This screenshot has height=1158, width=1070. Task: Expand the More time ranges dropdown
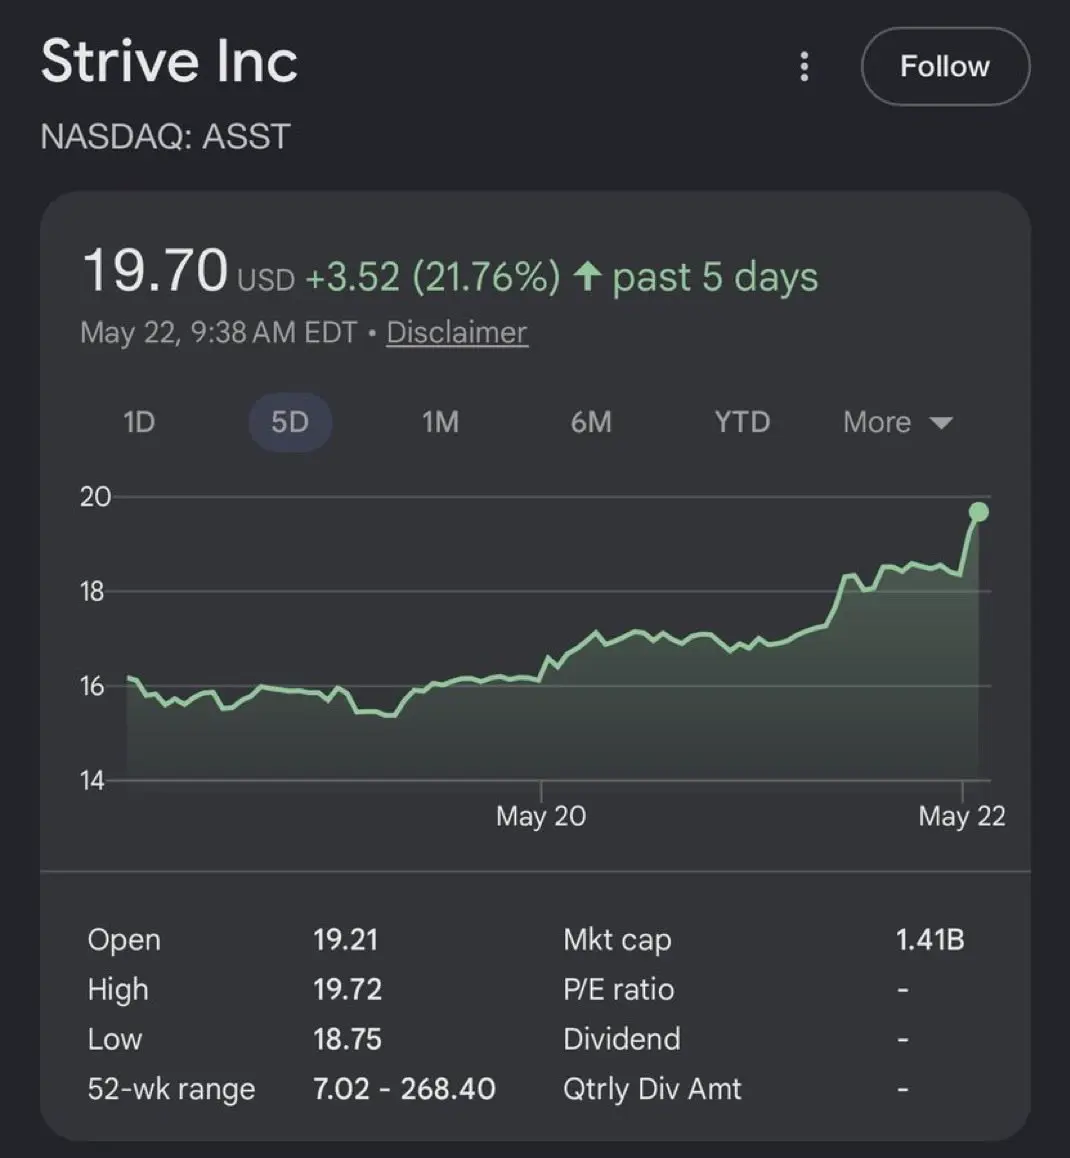898,422
